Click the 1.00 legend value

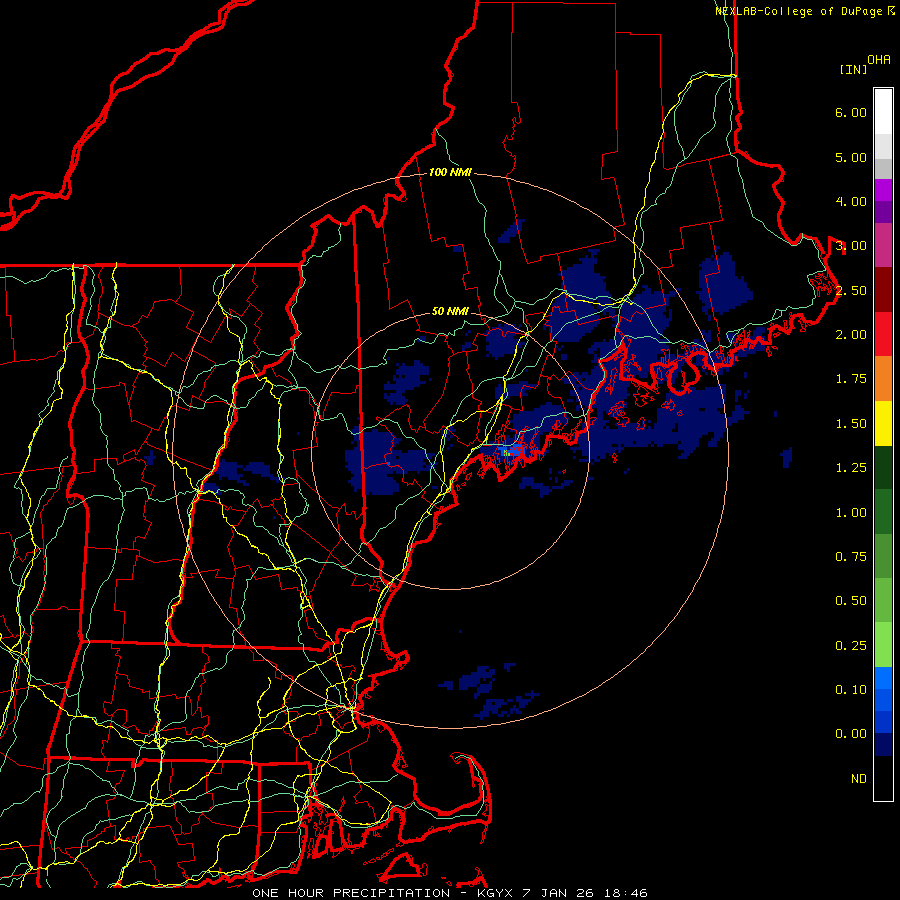click(851, 513)
